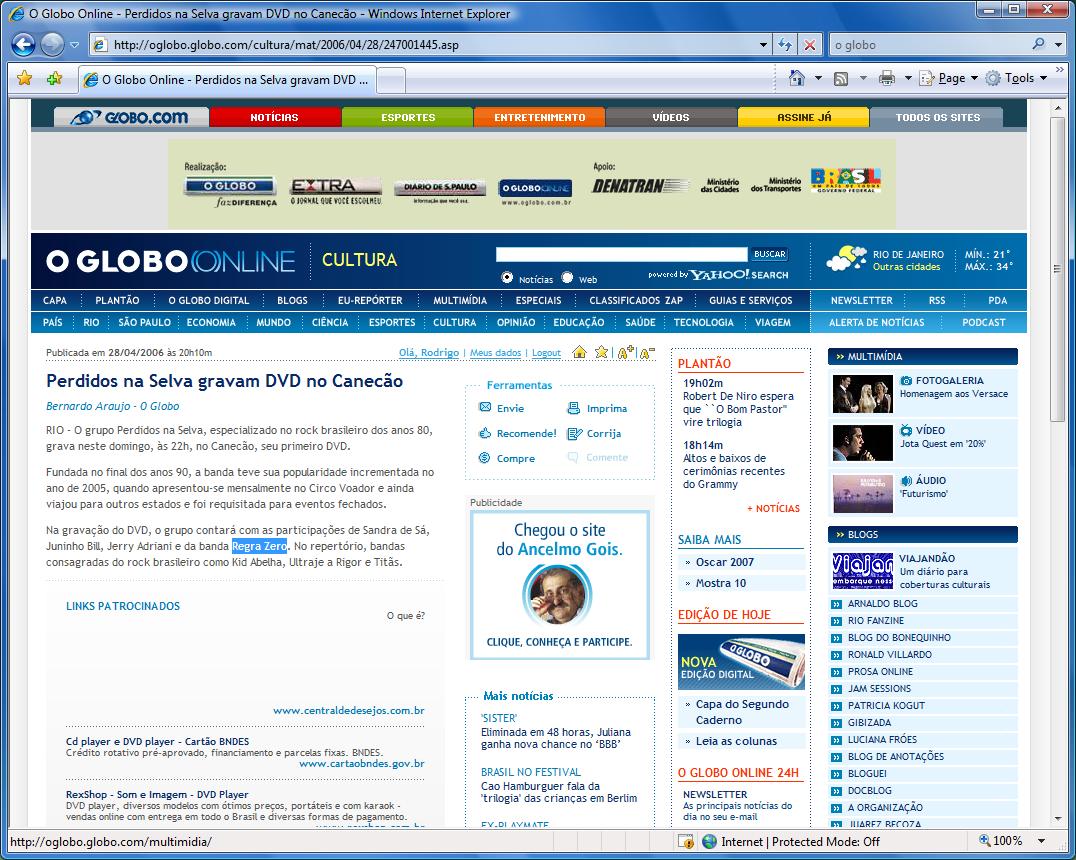Screen dimensions: 1076x860
Task: Click the Buscar search button
Action: [769, 254]
